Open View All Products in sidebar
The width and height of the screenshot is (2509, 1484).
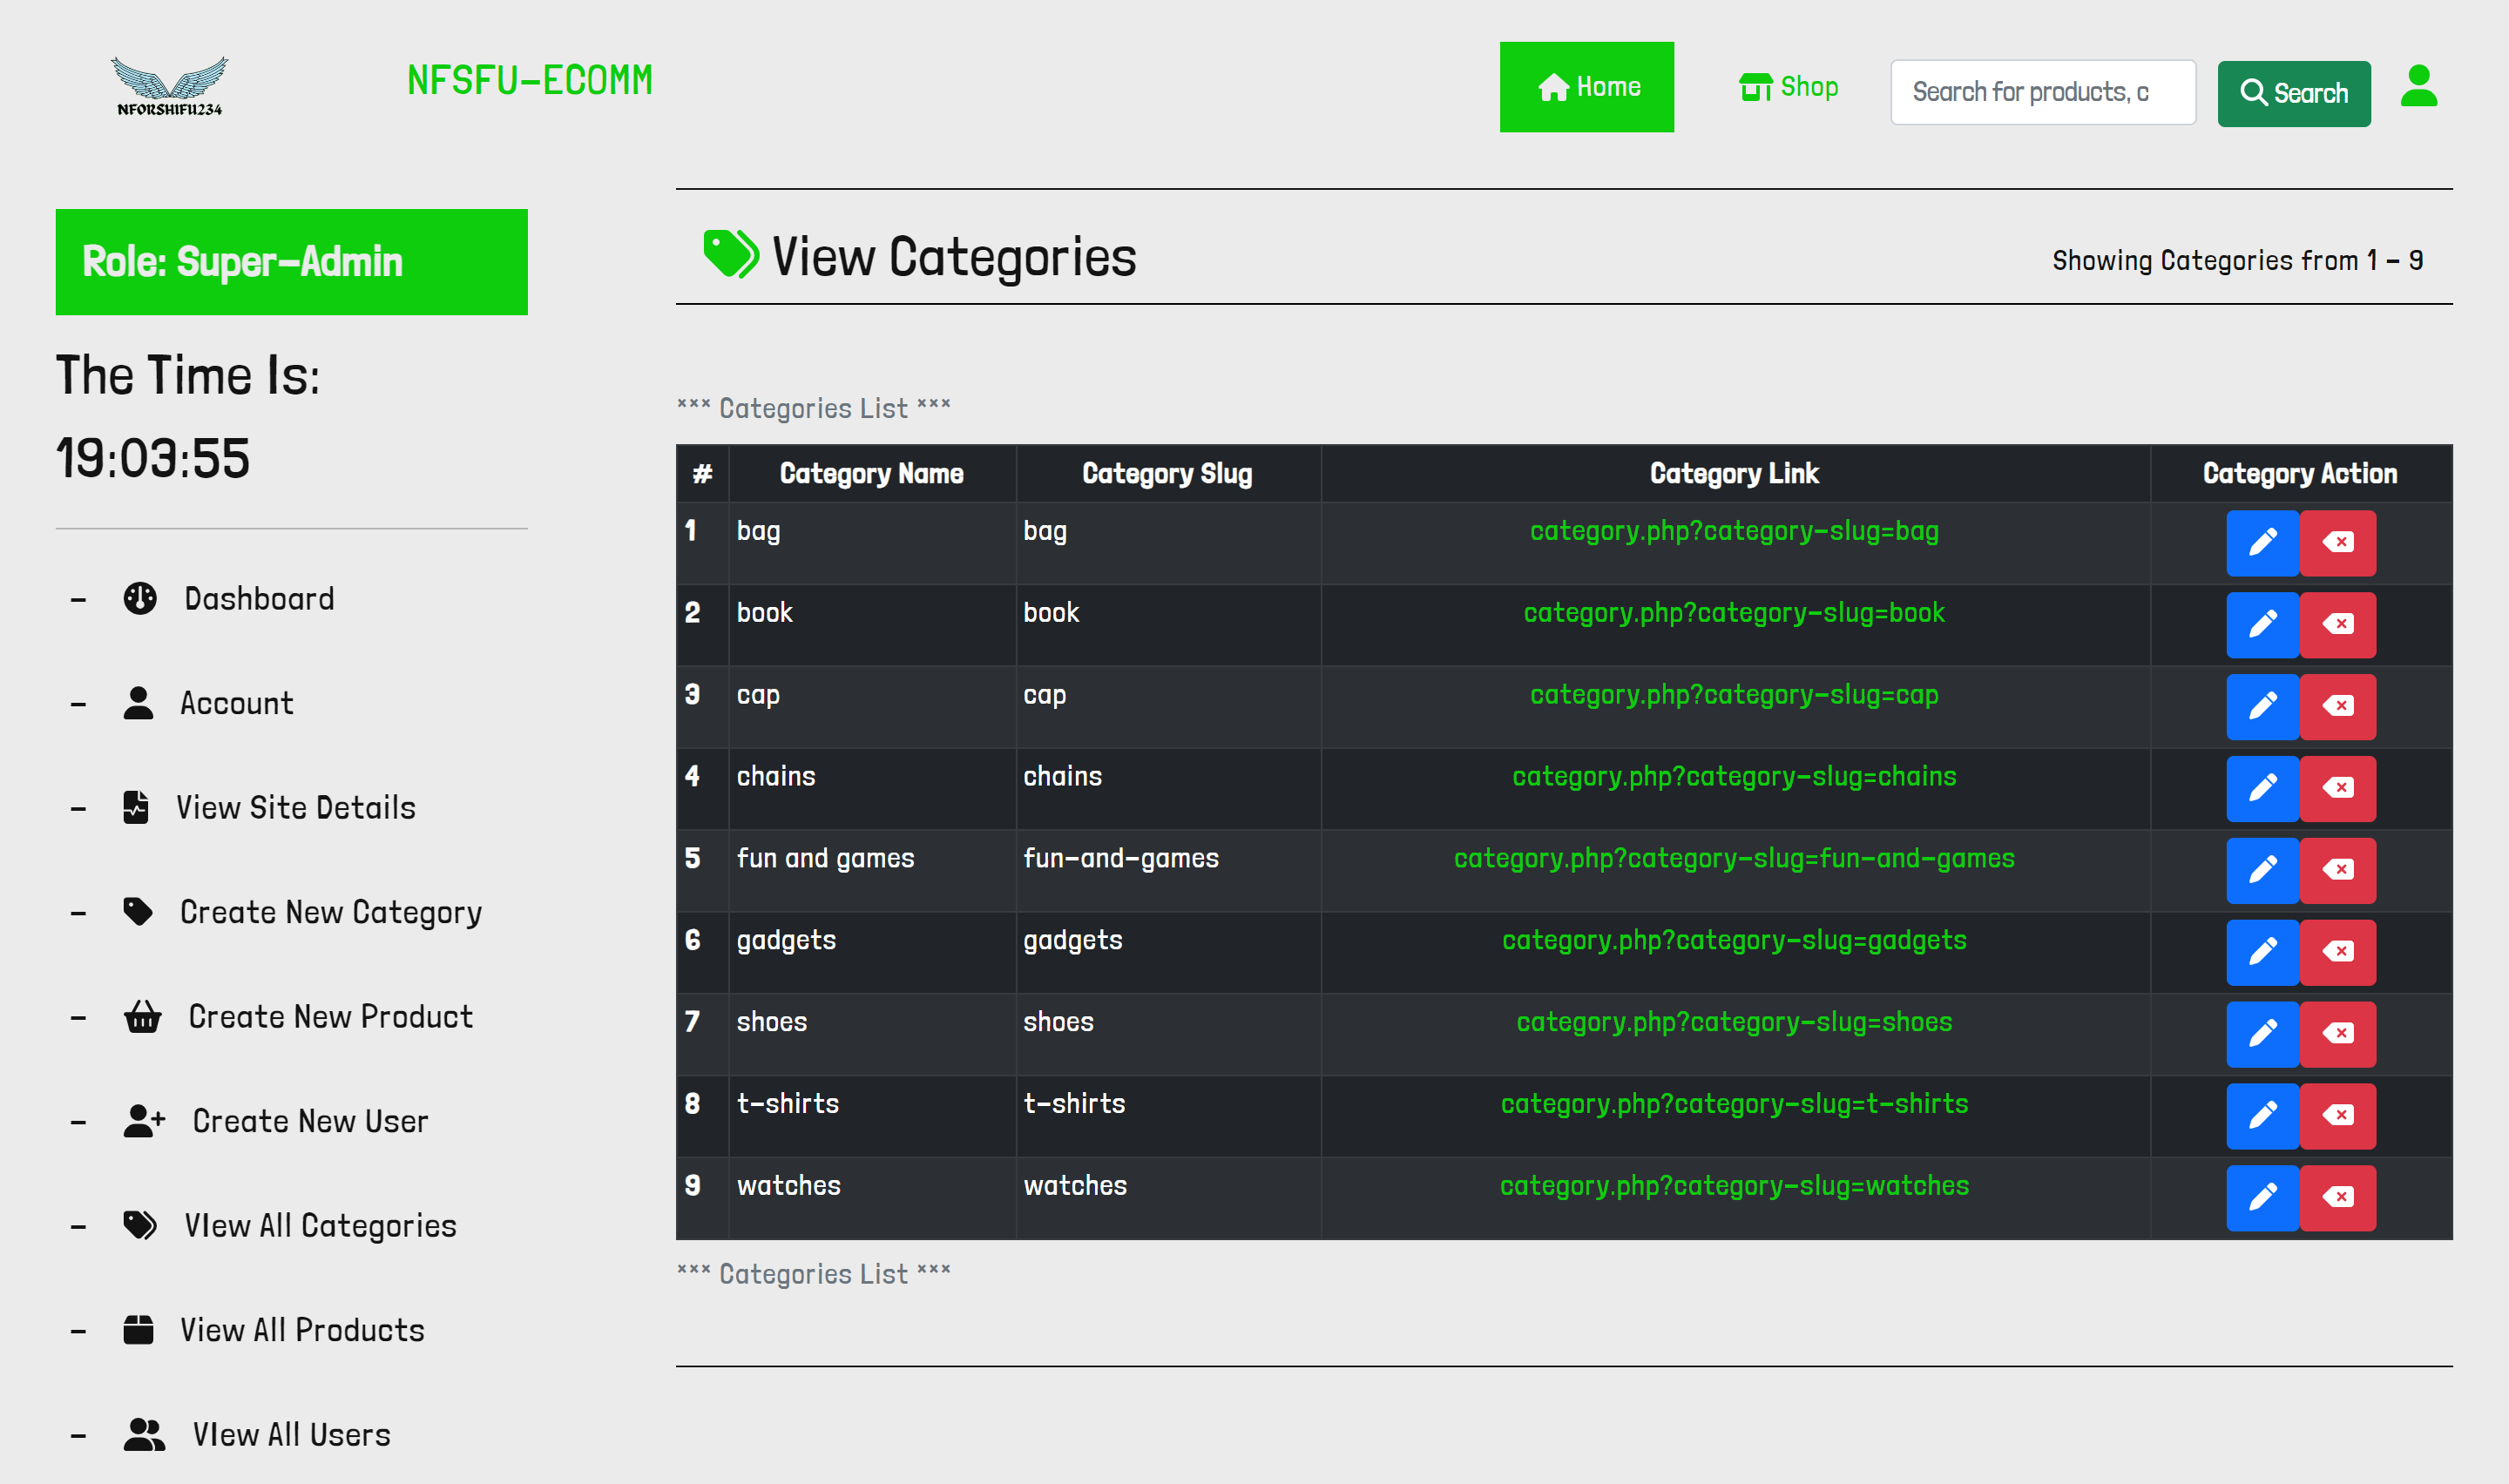[x=301, y=1331]
